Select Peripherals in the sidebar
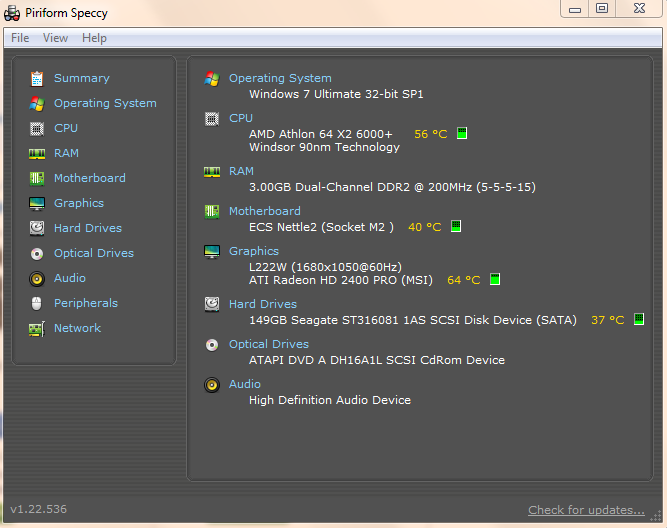The height and width of the screenshot is (528, 667). (86, 303)
